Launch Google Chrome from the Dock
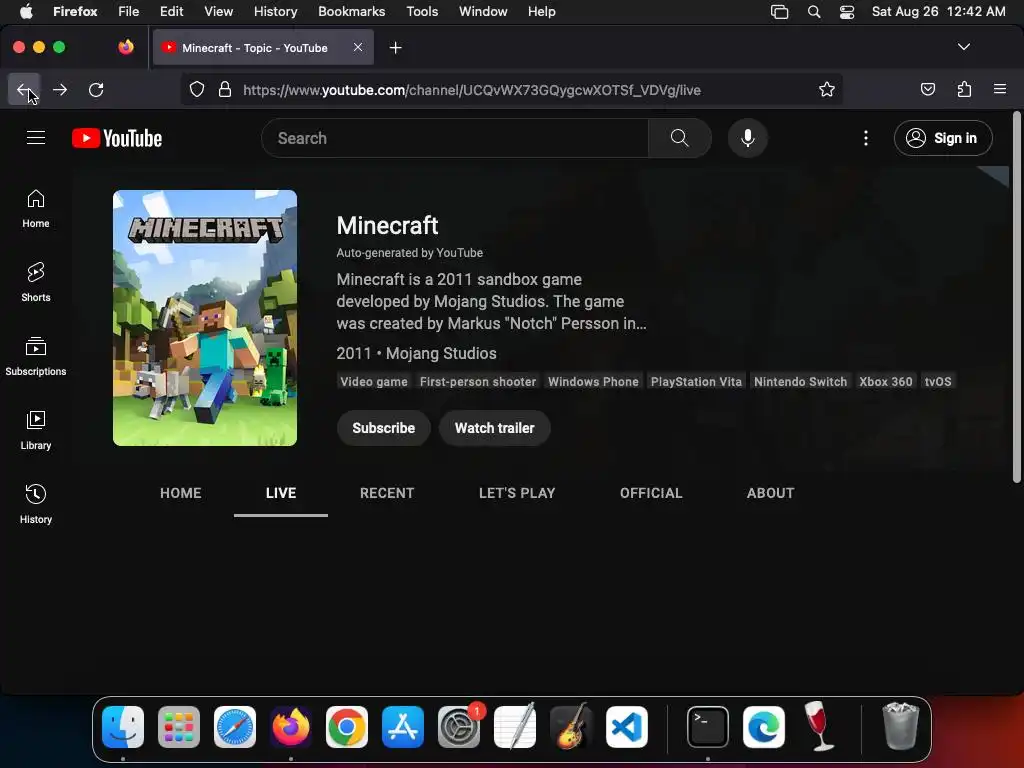The width and height of the screenshot is (1024, 768). (x=347, y=727)
